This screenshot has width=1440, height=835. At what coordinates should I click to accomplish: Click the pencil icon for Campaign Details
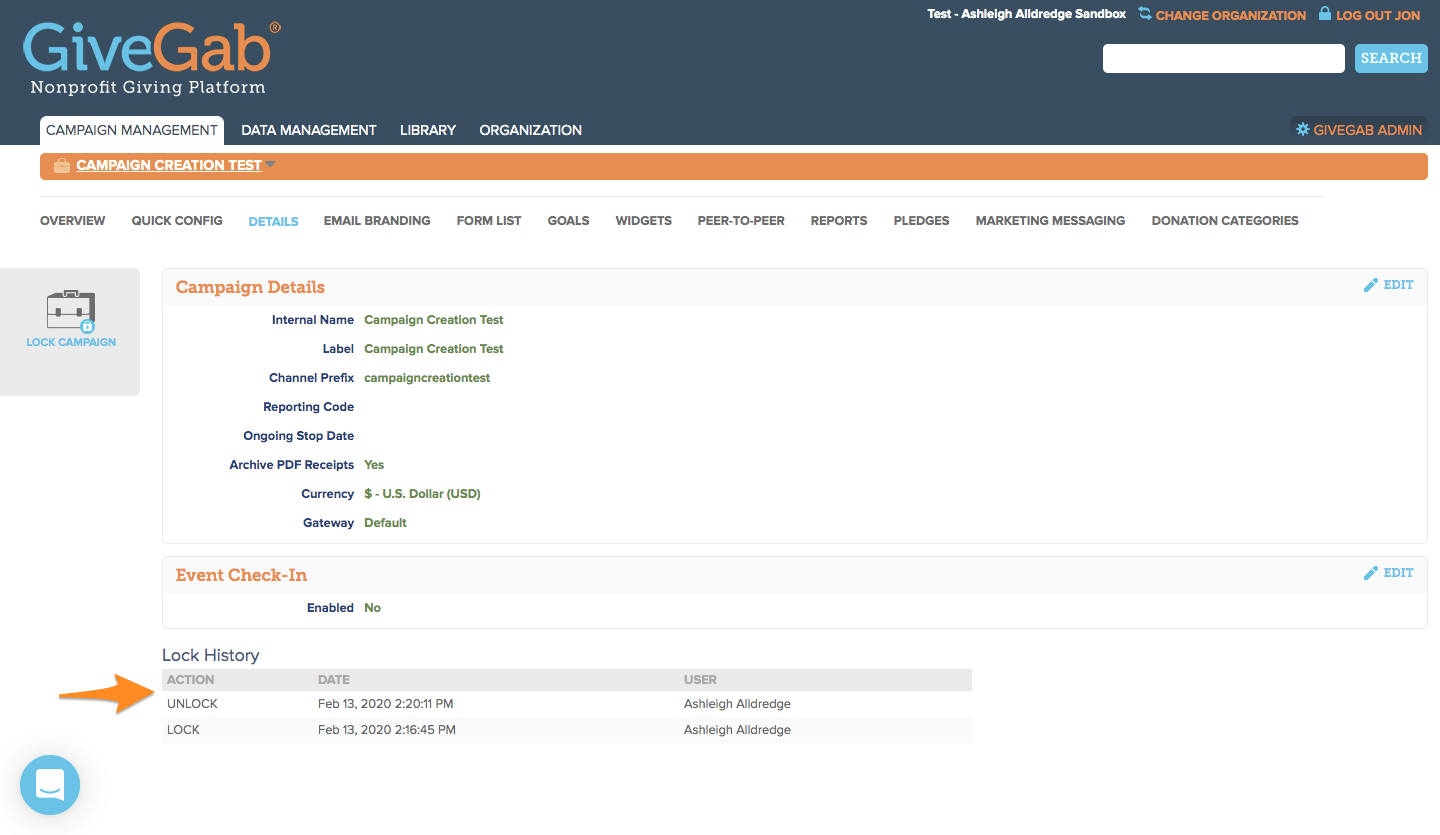click(1371, 285)
